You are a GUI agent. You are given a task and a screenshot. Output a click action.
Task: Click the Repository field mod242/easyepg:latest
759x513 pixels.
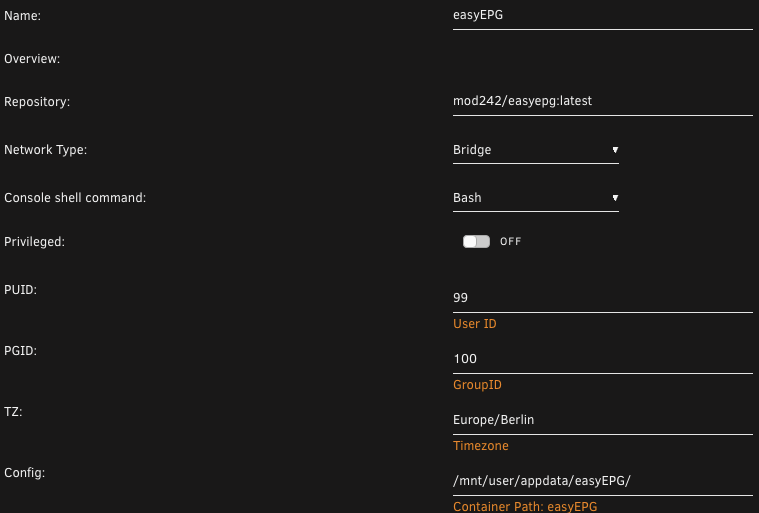point(603,101)
